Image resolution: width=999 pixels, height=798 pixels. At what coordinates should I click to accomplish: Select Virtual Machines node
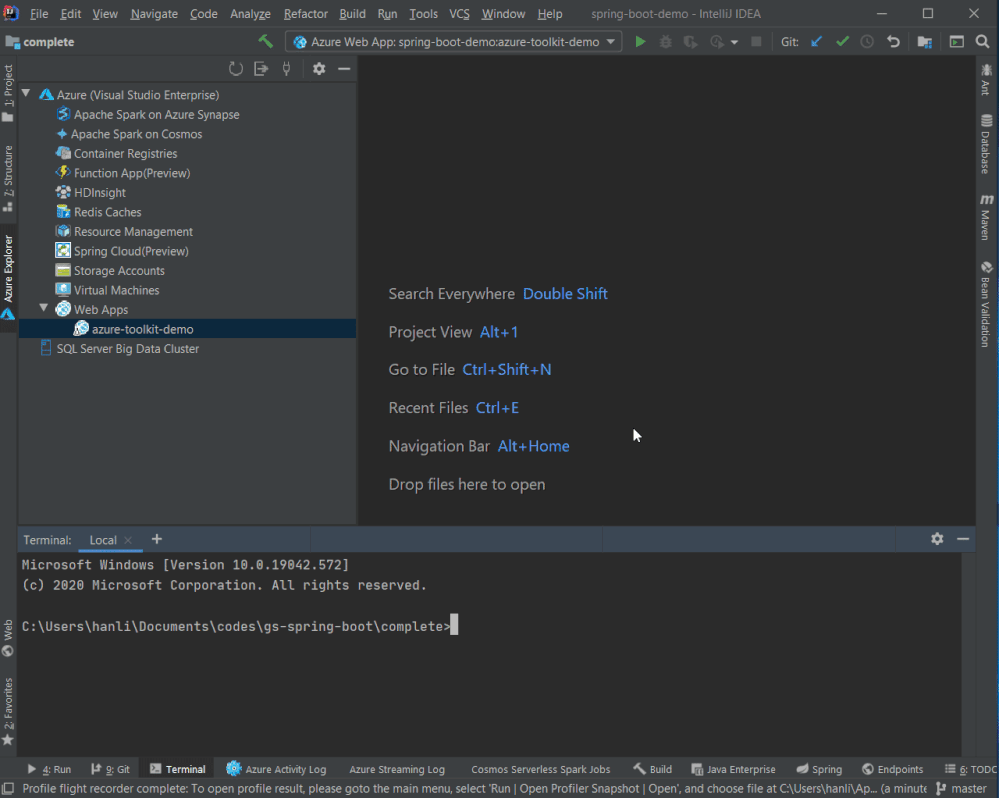(x=117, y=290)
